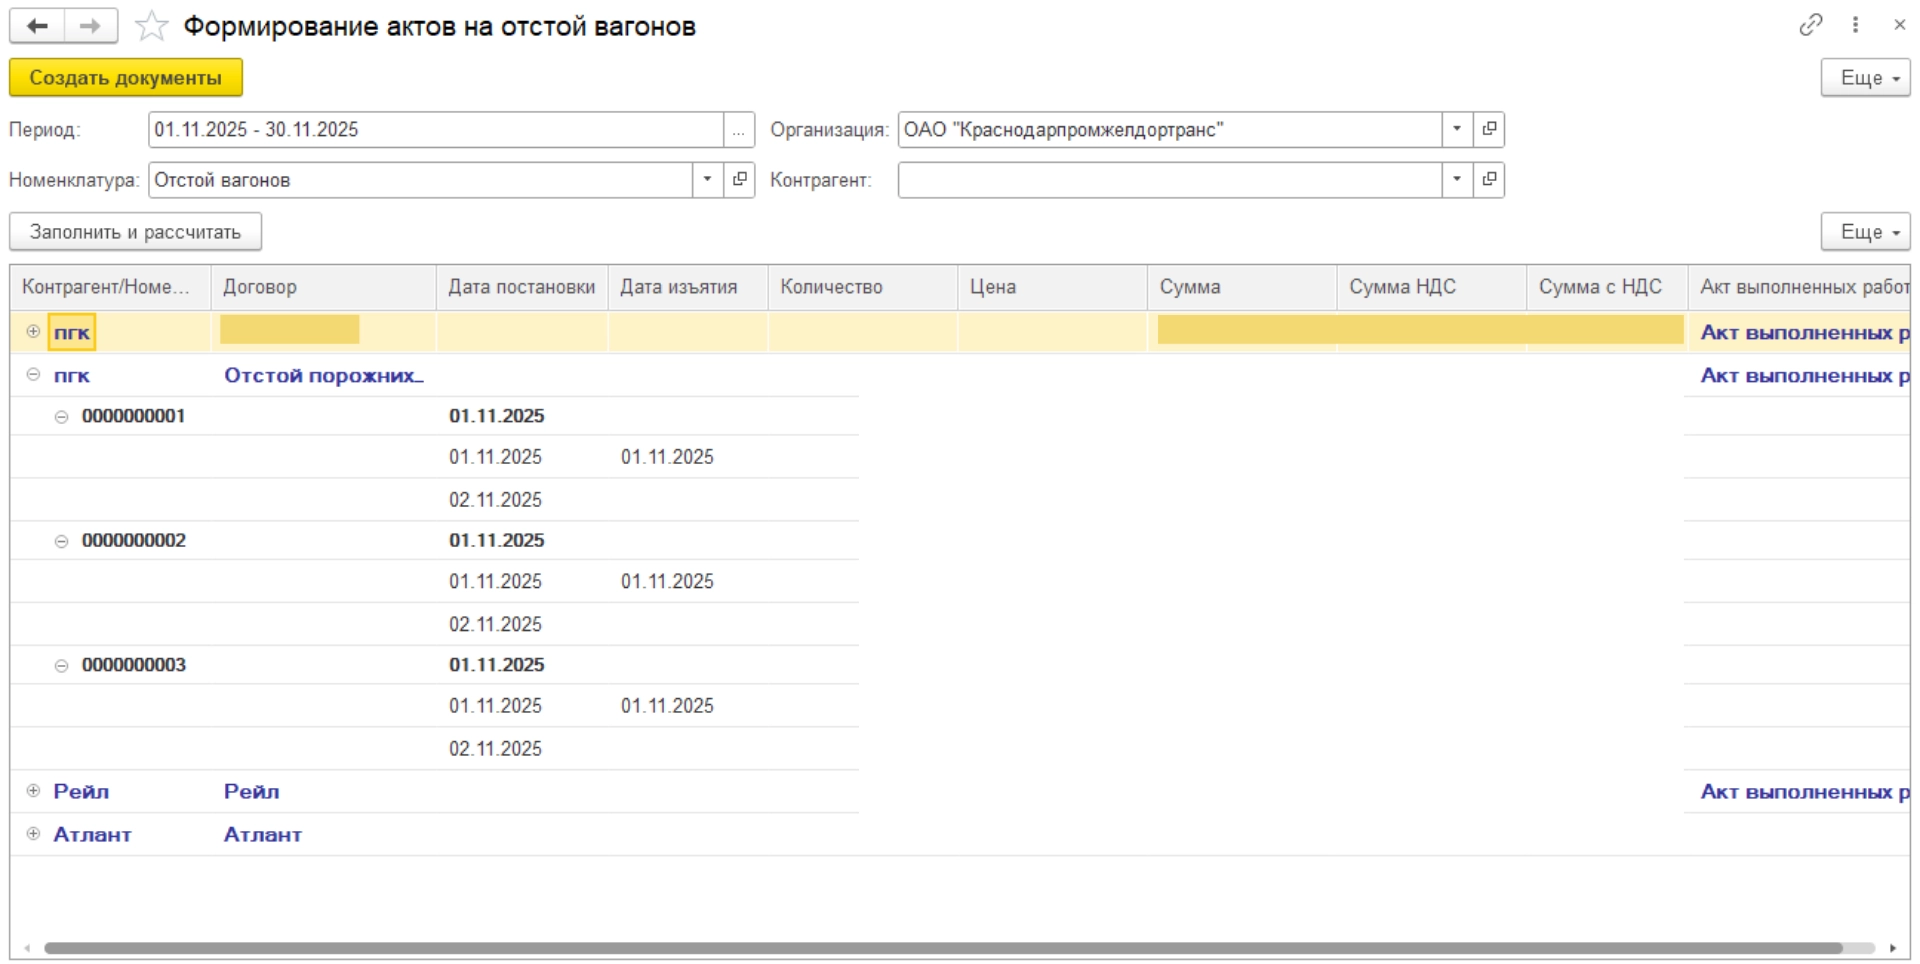Screen dimensions: 1920x964
Task: Open Акт выполненных link in highlighted row
Action: click(1804, 333)
